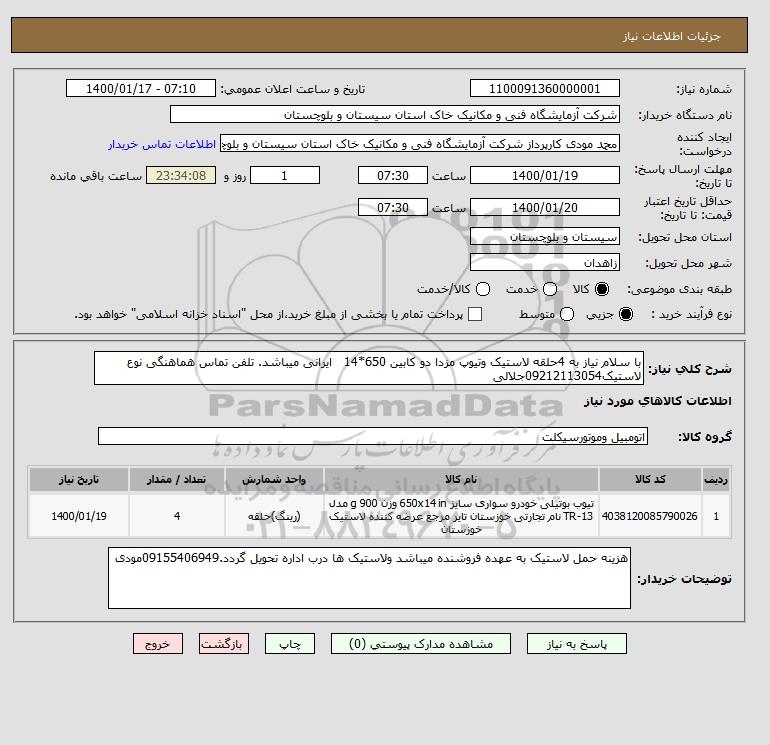Click the response deadline date 1400/01/19 field
The width and height of the screenshot is (770, 745).
pyautogui.click(x=545, y=175)
